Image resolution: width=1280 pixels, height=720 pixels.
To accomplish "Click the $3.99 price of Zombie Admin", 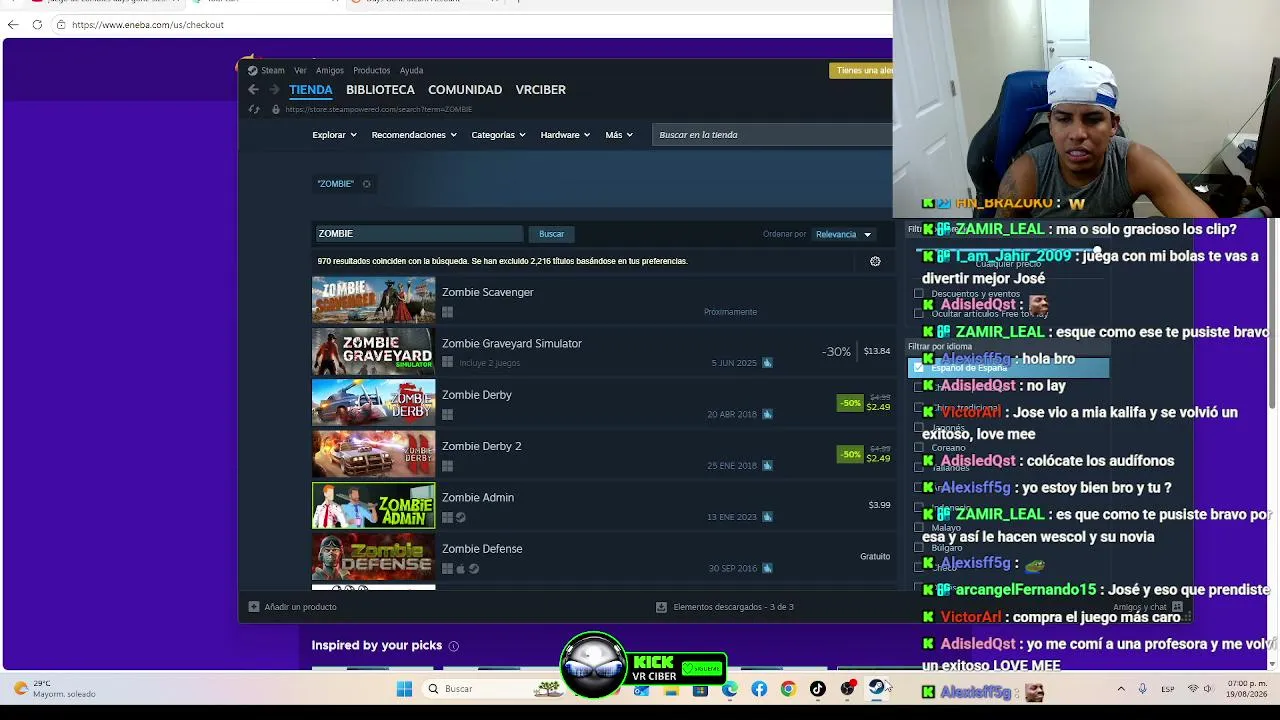I will (x=879, y=505).
